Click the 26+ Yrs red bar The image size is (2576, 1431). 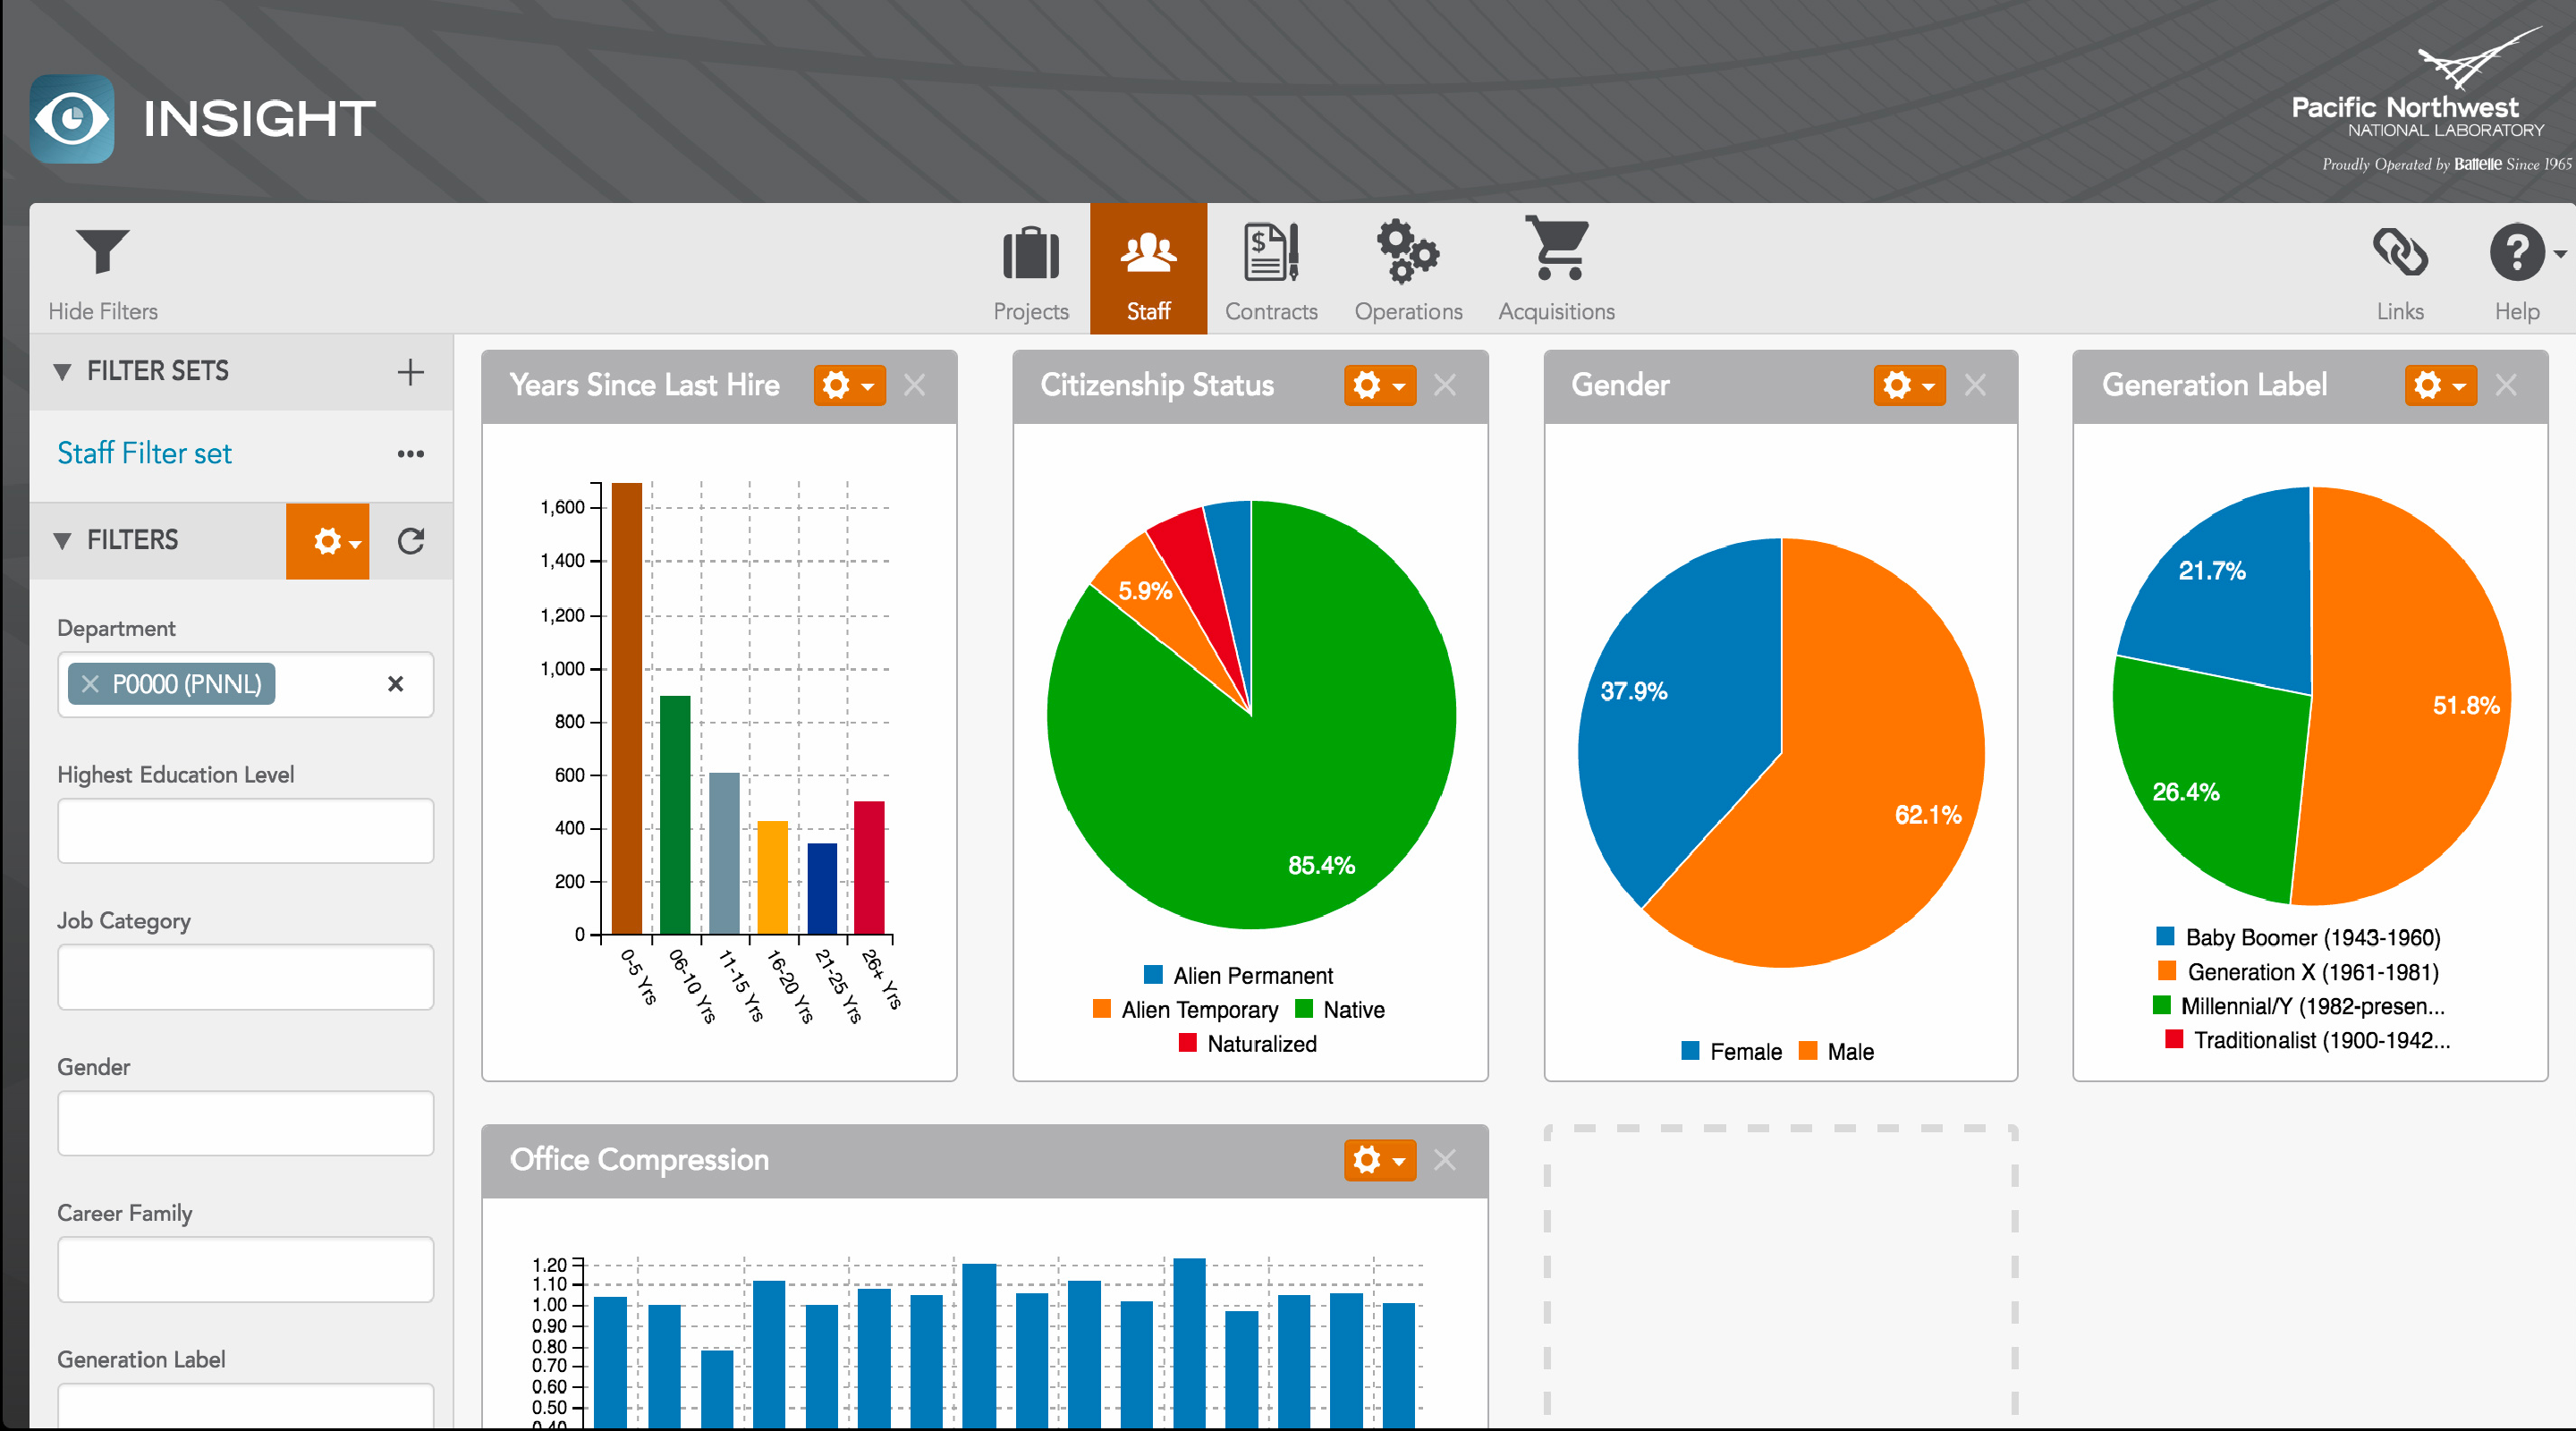pos(869,867)
